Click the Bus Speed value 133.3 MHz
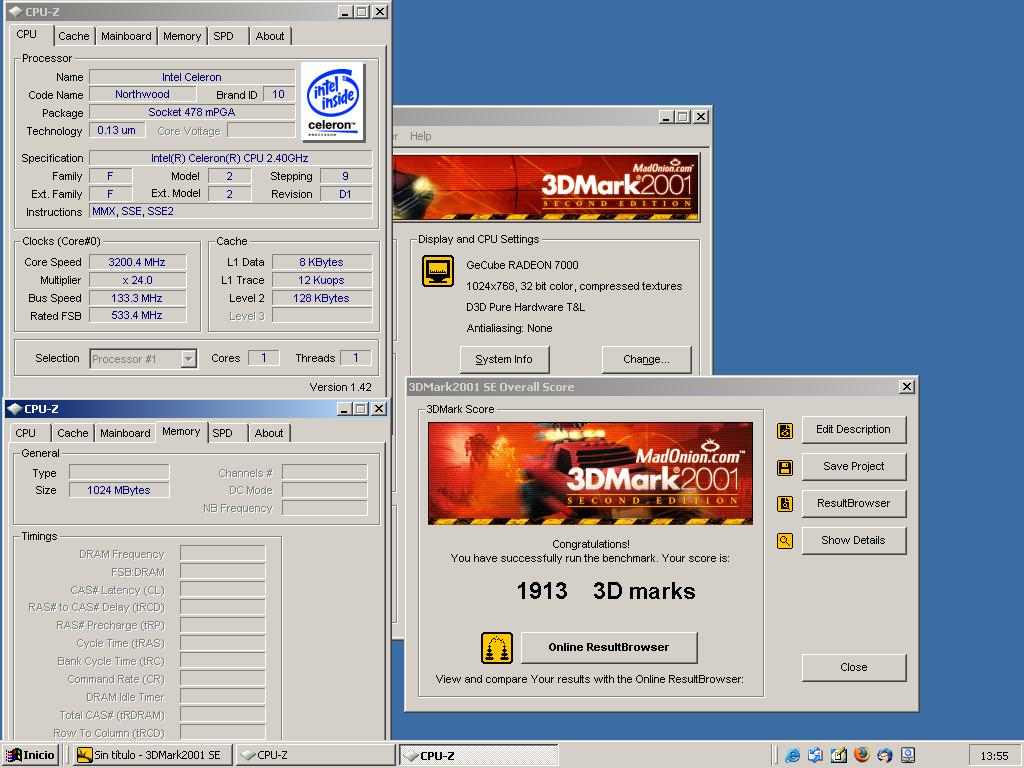The height and width of the screenshot is (768, 1024). pos(137,298)
